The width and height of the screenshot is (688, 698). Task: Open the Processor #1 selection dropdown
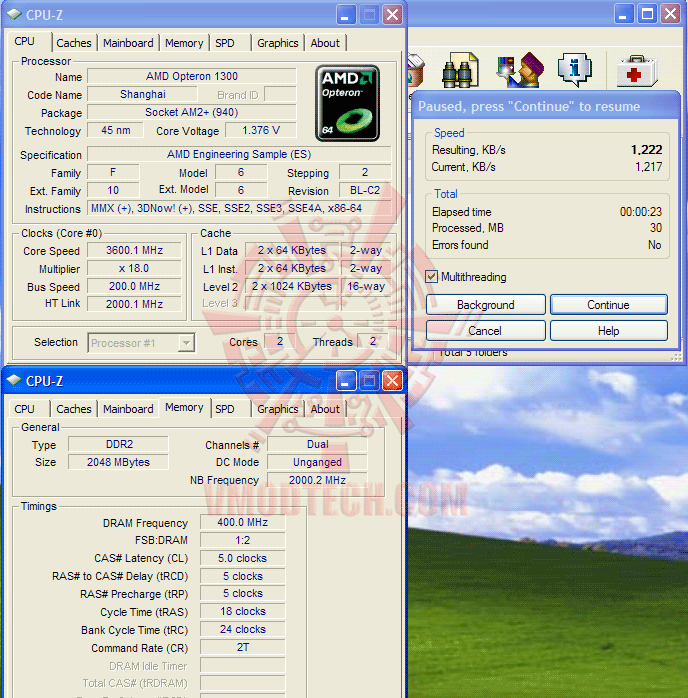click(x=142, y=343)
